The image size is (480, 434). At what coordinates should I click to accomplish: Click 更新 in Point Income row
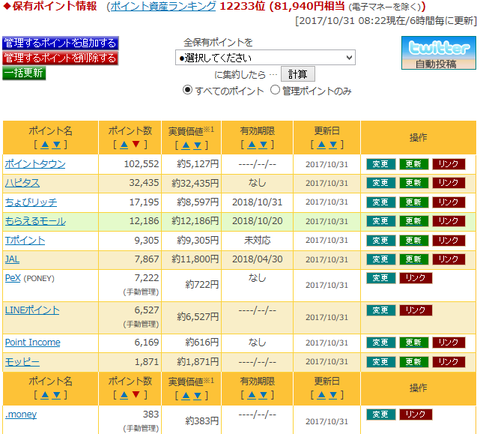click(x=414, y=342)
